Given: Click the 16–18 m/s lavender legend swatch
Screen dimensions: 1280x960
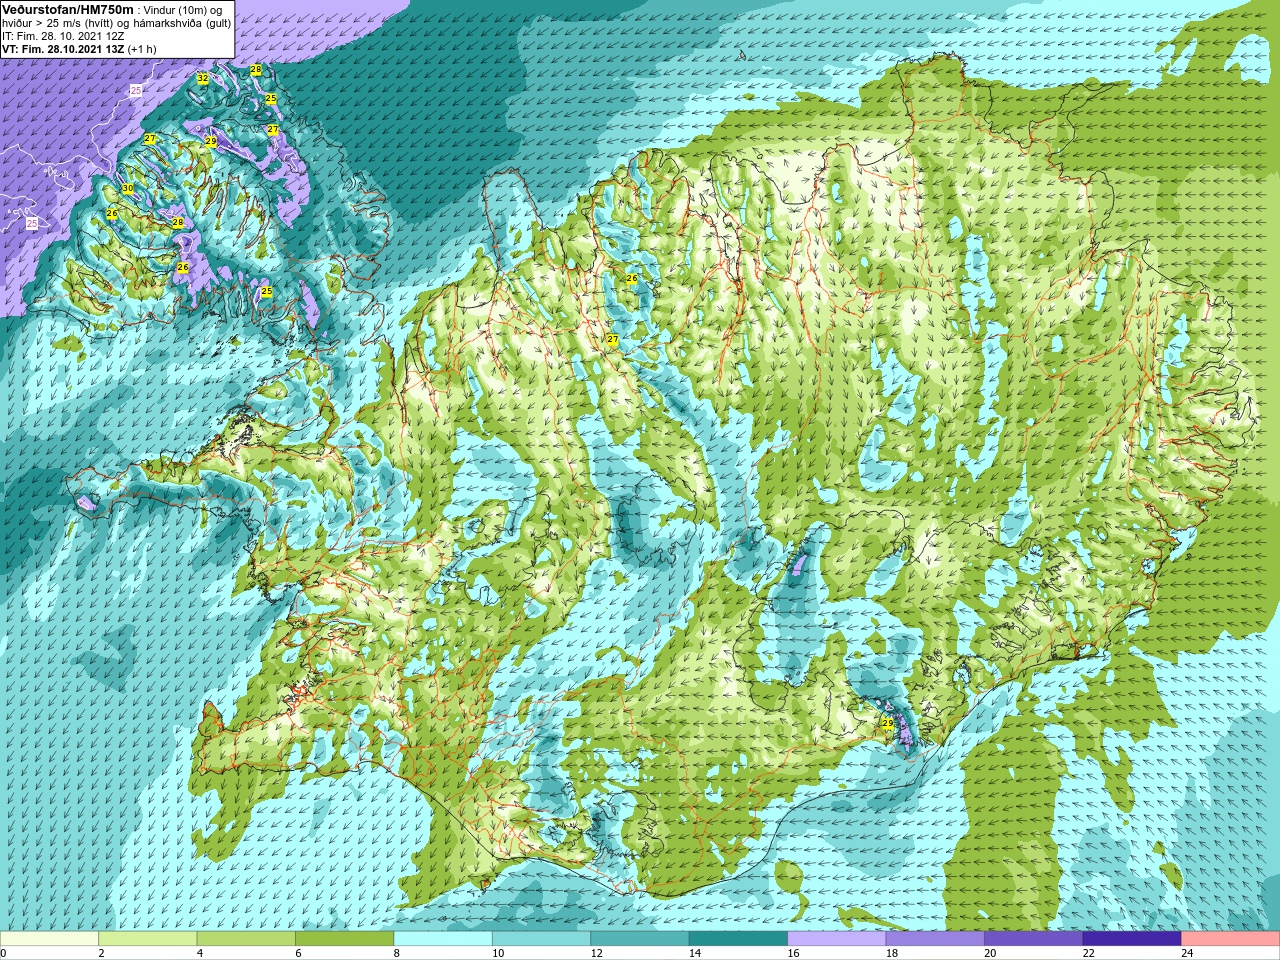Looking at the screenshot, I should pyautogui.click(x=837, y=939).
